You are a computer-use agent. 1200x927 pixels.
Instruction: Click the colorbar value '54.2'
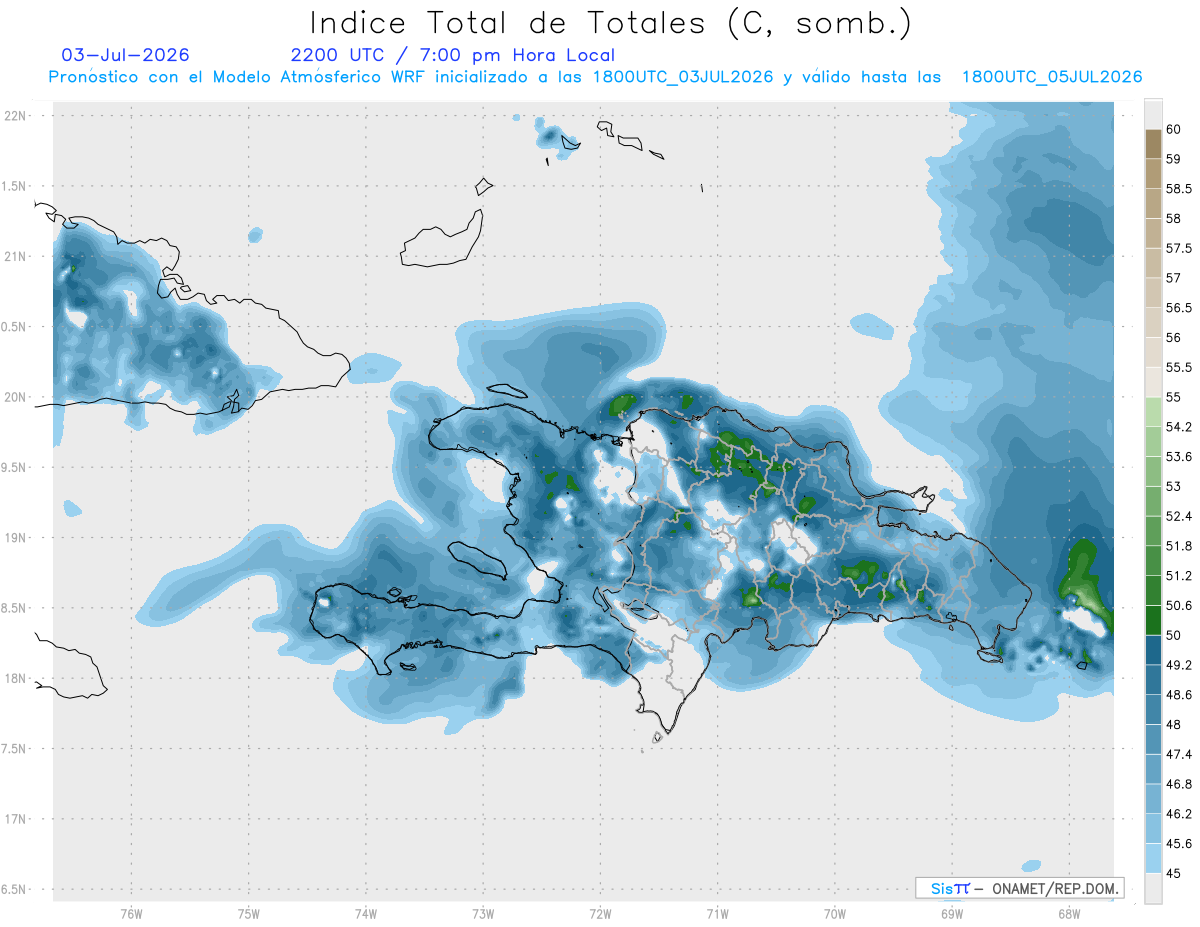coord(1179,427)
